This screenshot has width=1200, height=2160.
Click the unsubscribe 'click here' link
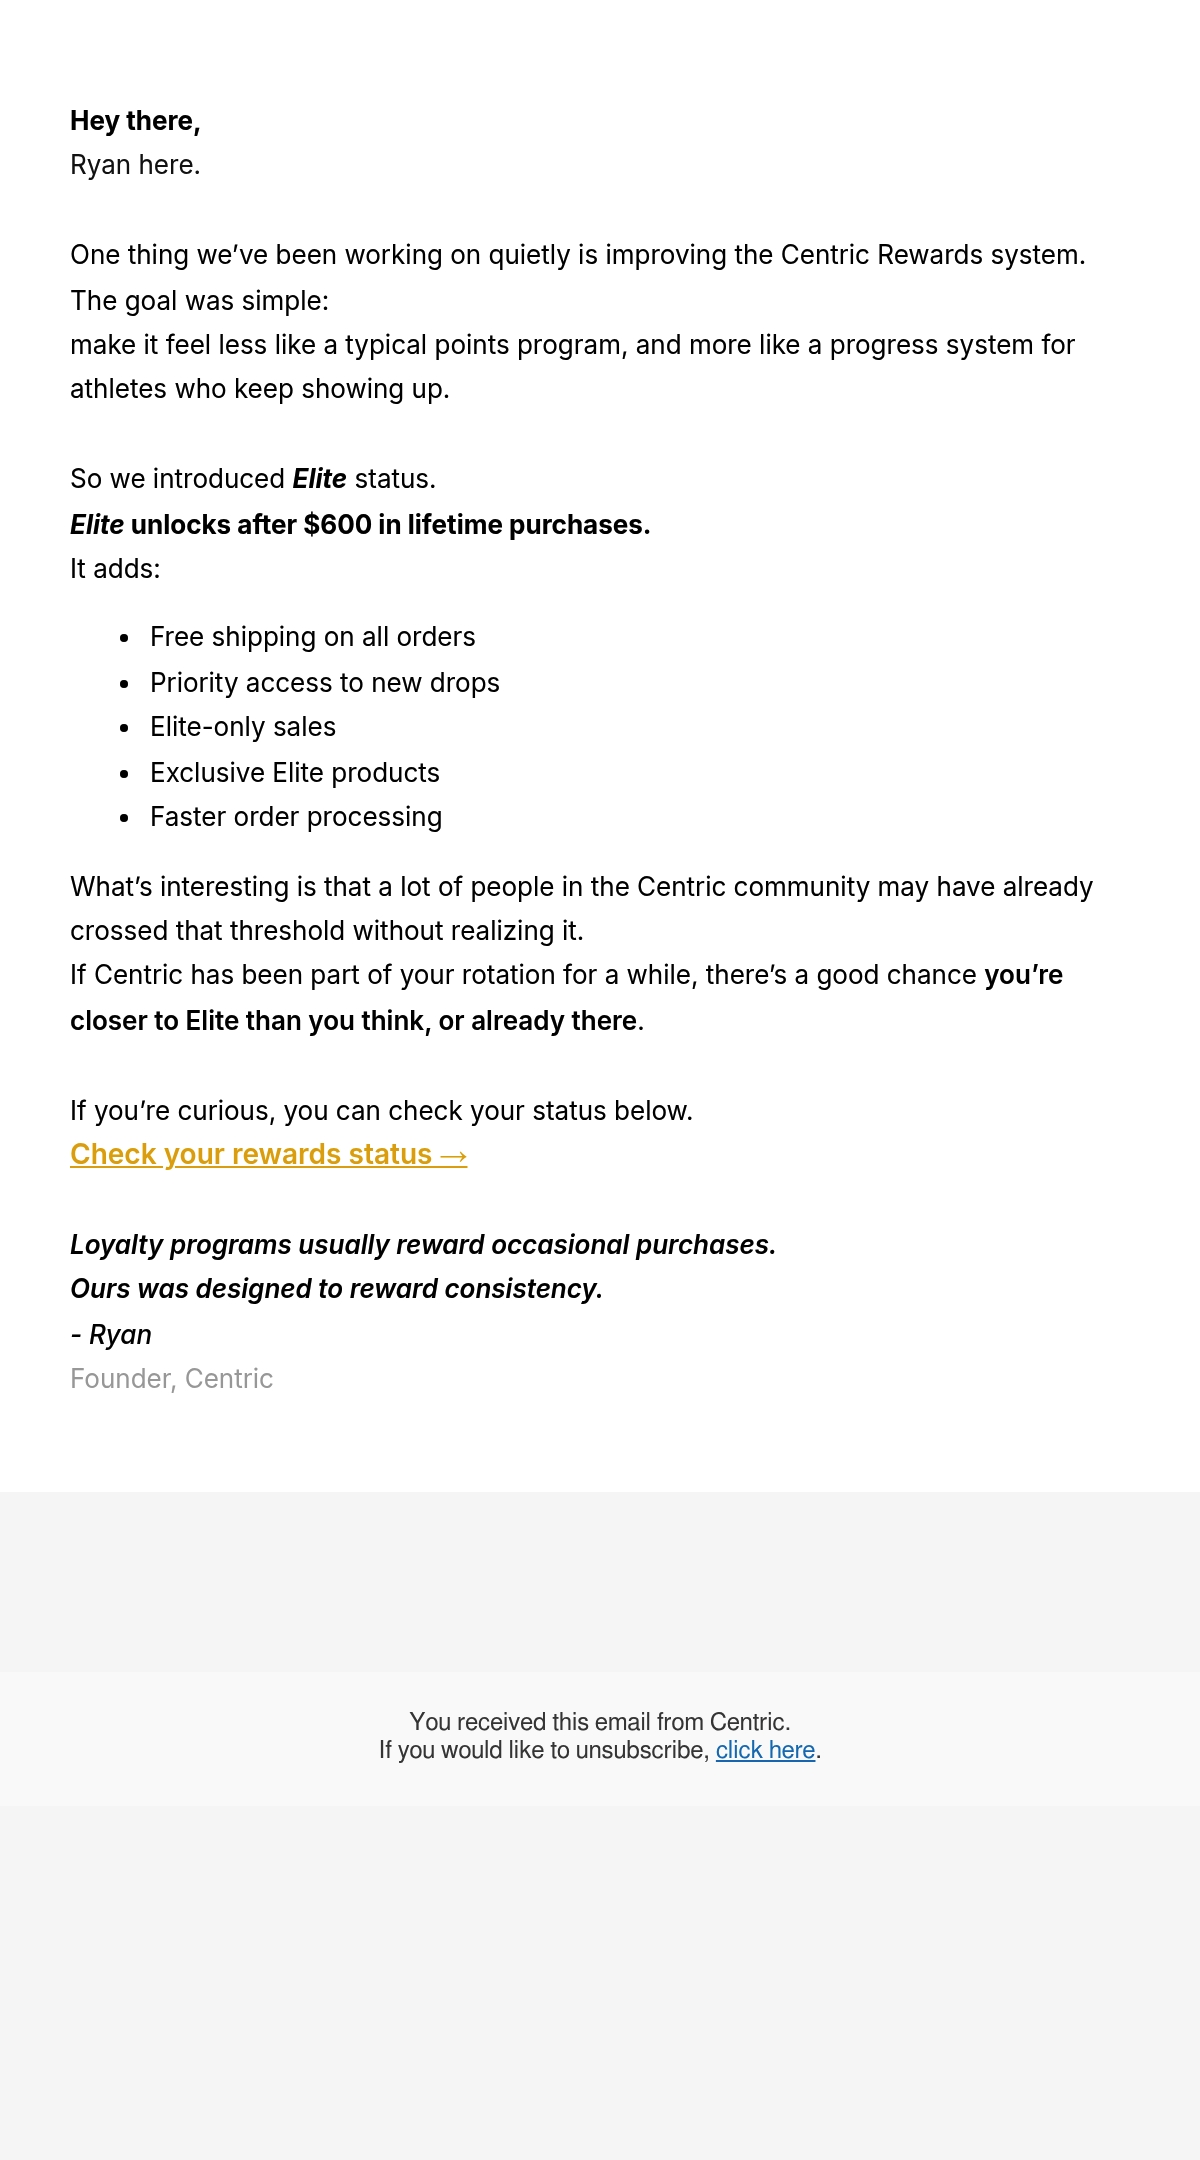pos(765,1750)
